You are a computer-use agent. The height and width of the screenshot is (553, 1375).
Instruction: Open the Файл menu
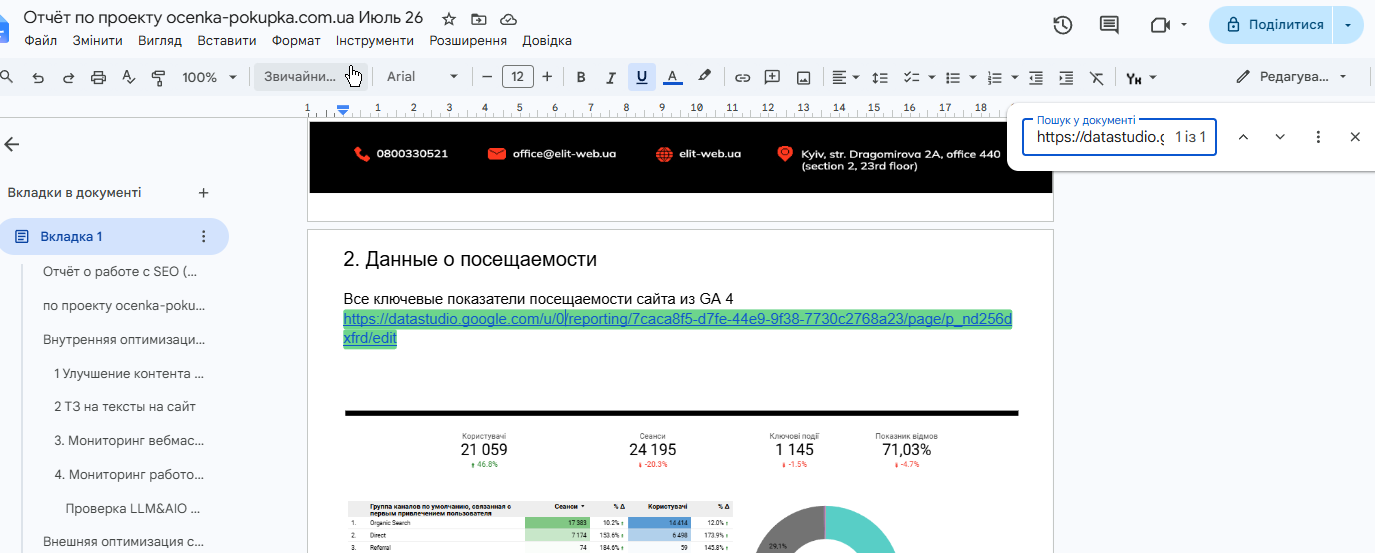point(41,41)
